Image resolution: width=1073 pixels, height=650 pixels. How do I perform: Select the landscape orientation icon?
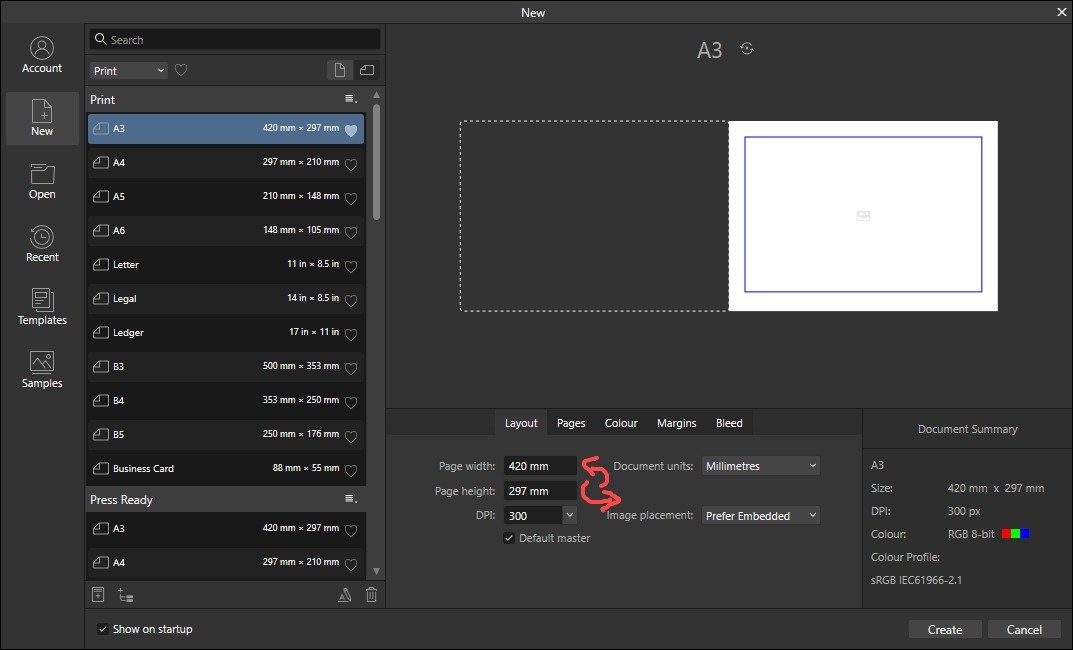pyautogui.click(x=365, y=70)
